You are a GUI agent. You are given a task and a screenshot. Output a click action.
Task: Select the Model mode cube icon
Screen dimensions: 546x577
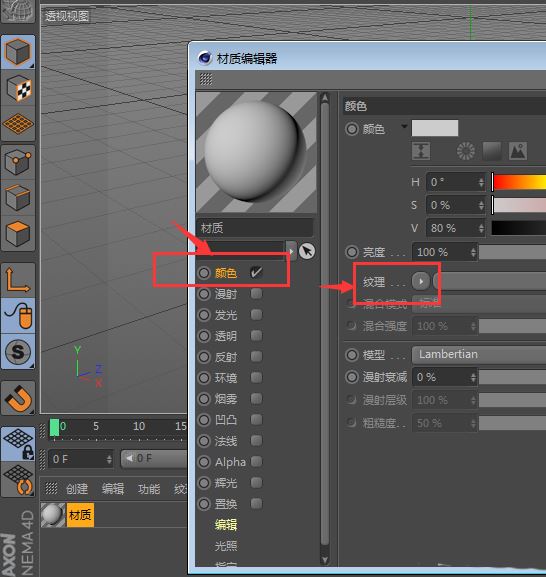(x=18, y=52)
